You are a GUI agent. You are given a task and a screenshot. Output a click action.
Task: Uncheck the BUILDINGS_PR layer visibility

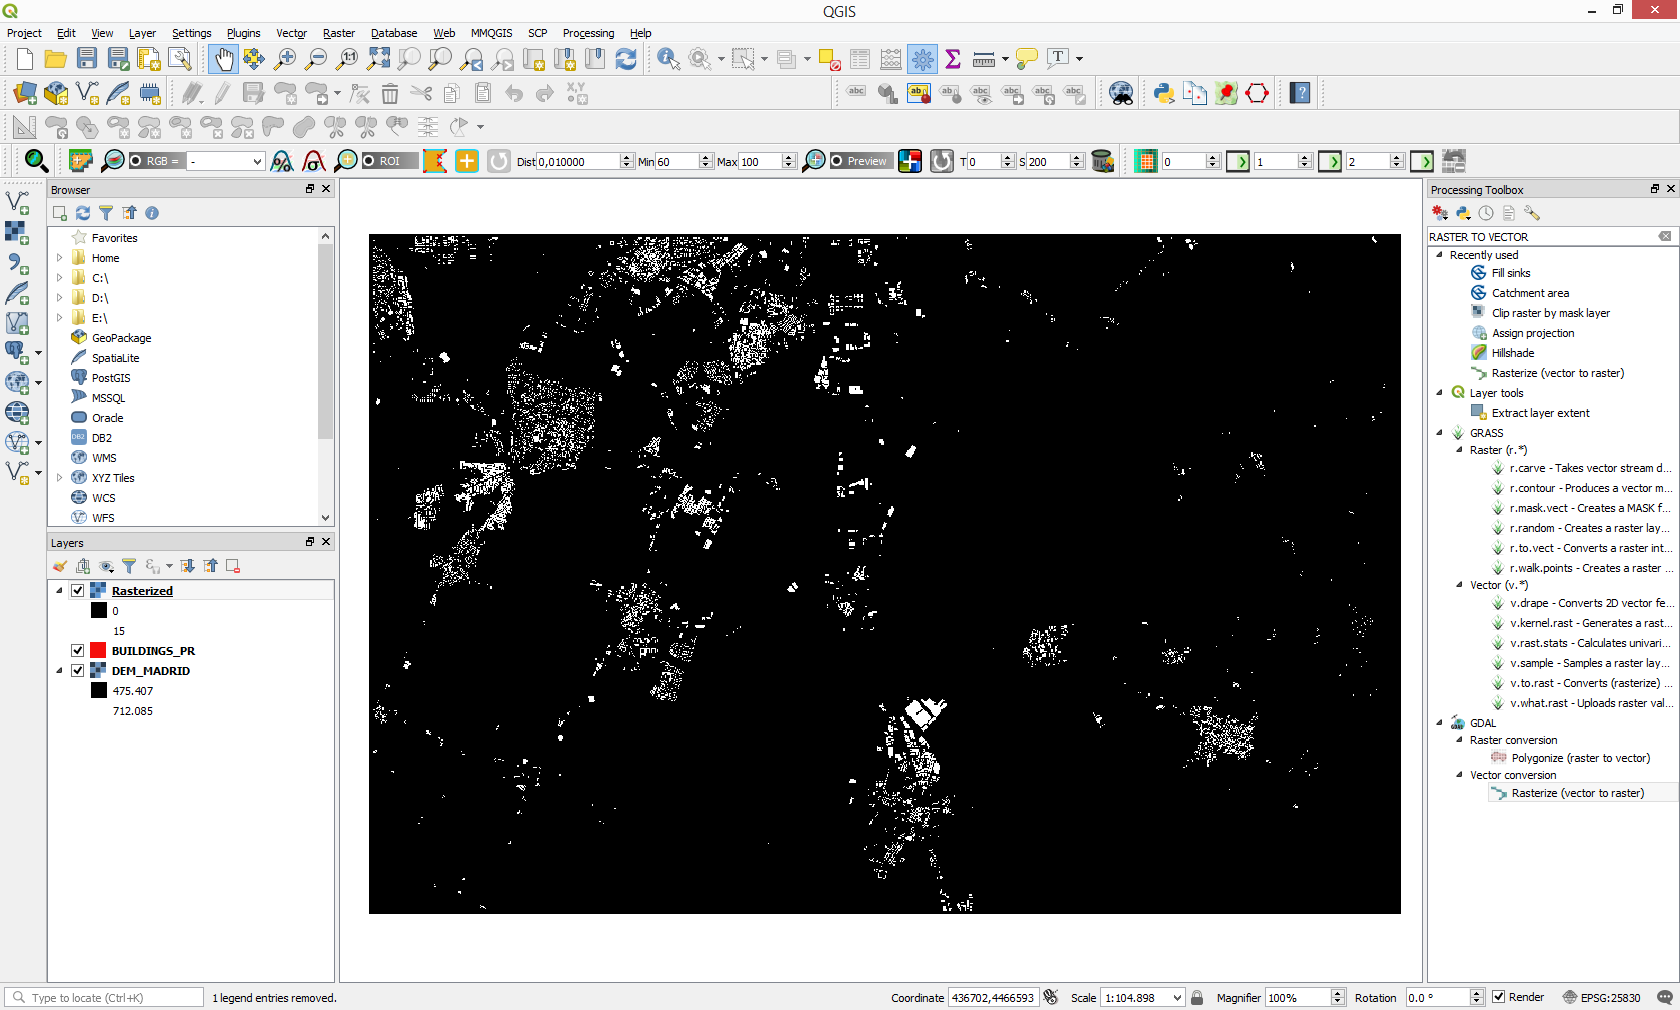(78, 651)
